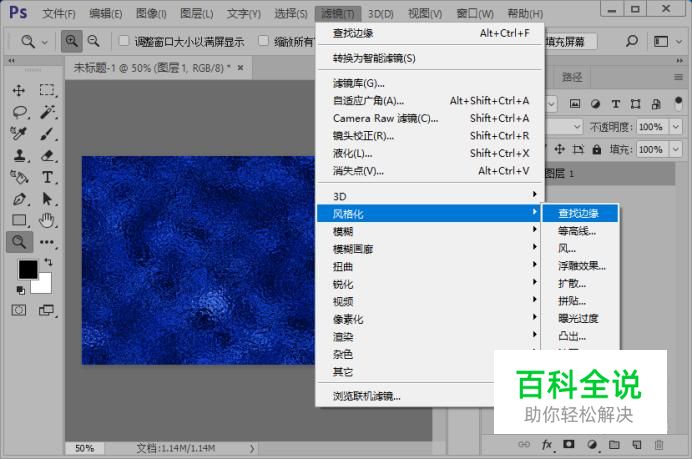This screenshot has width=692, height=459.
Task: Choose Zoom Out mode in options bar
Action: (94, 41)
